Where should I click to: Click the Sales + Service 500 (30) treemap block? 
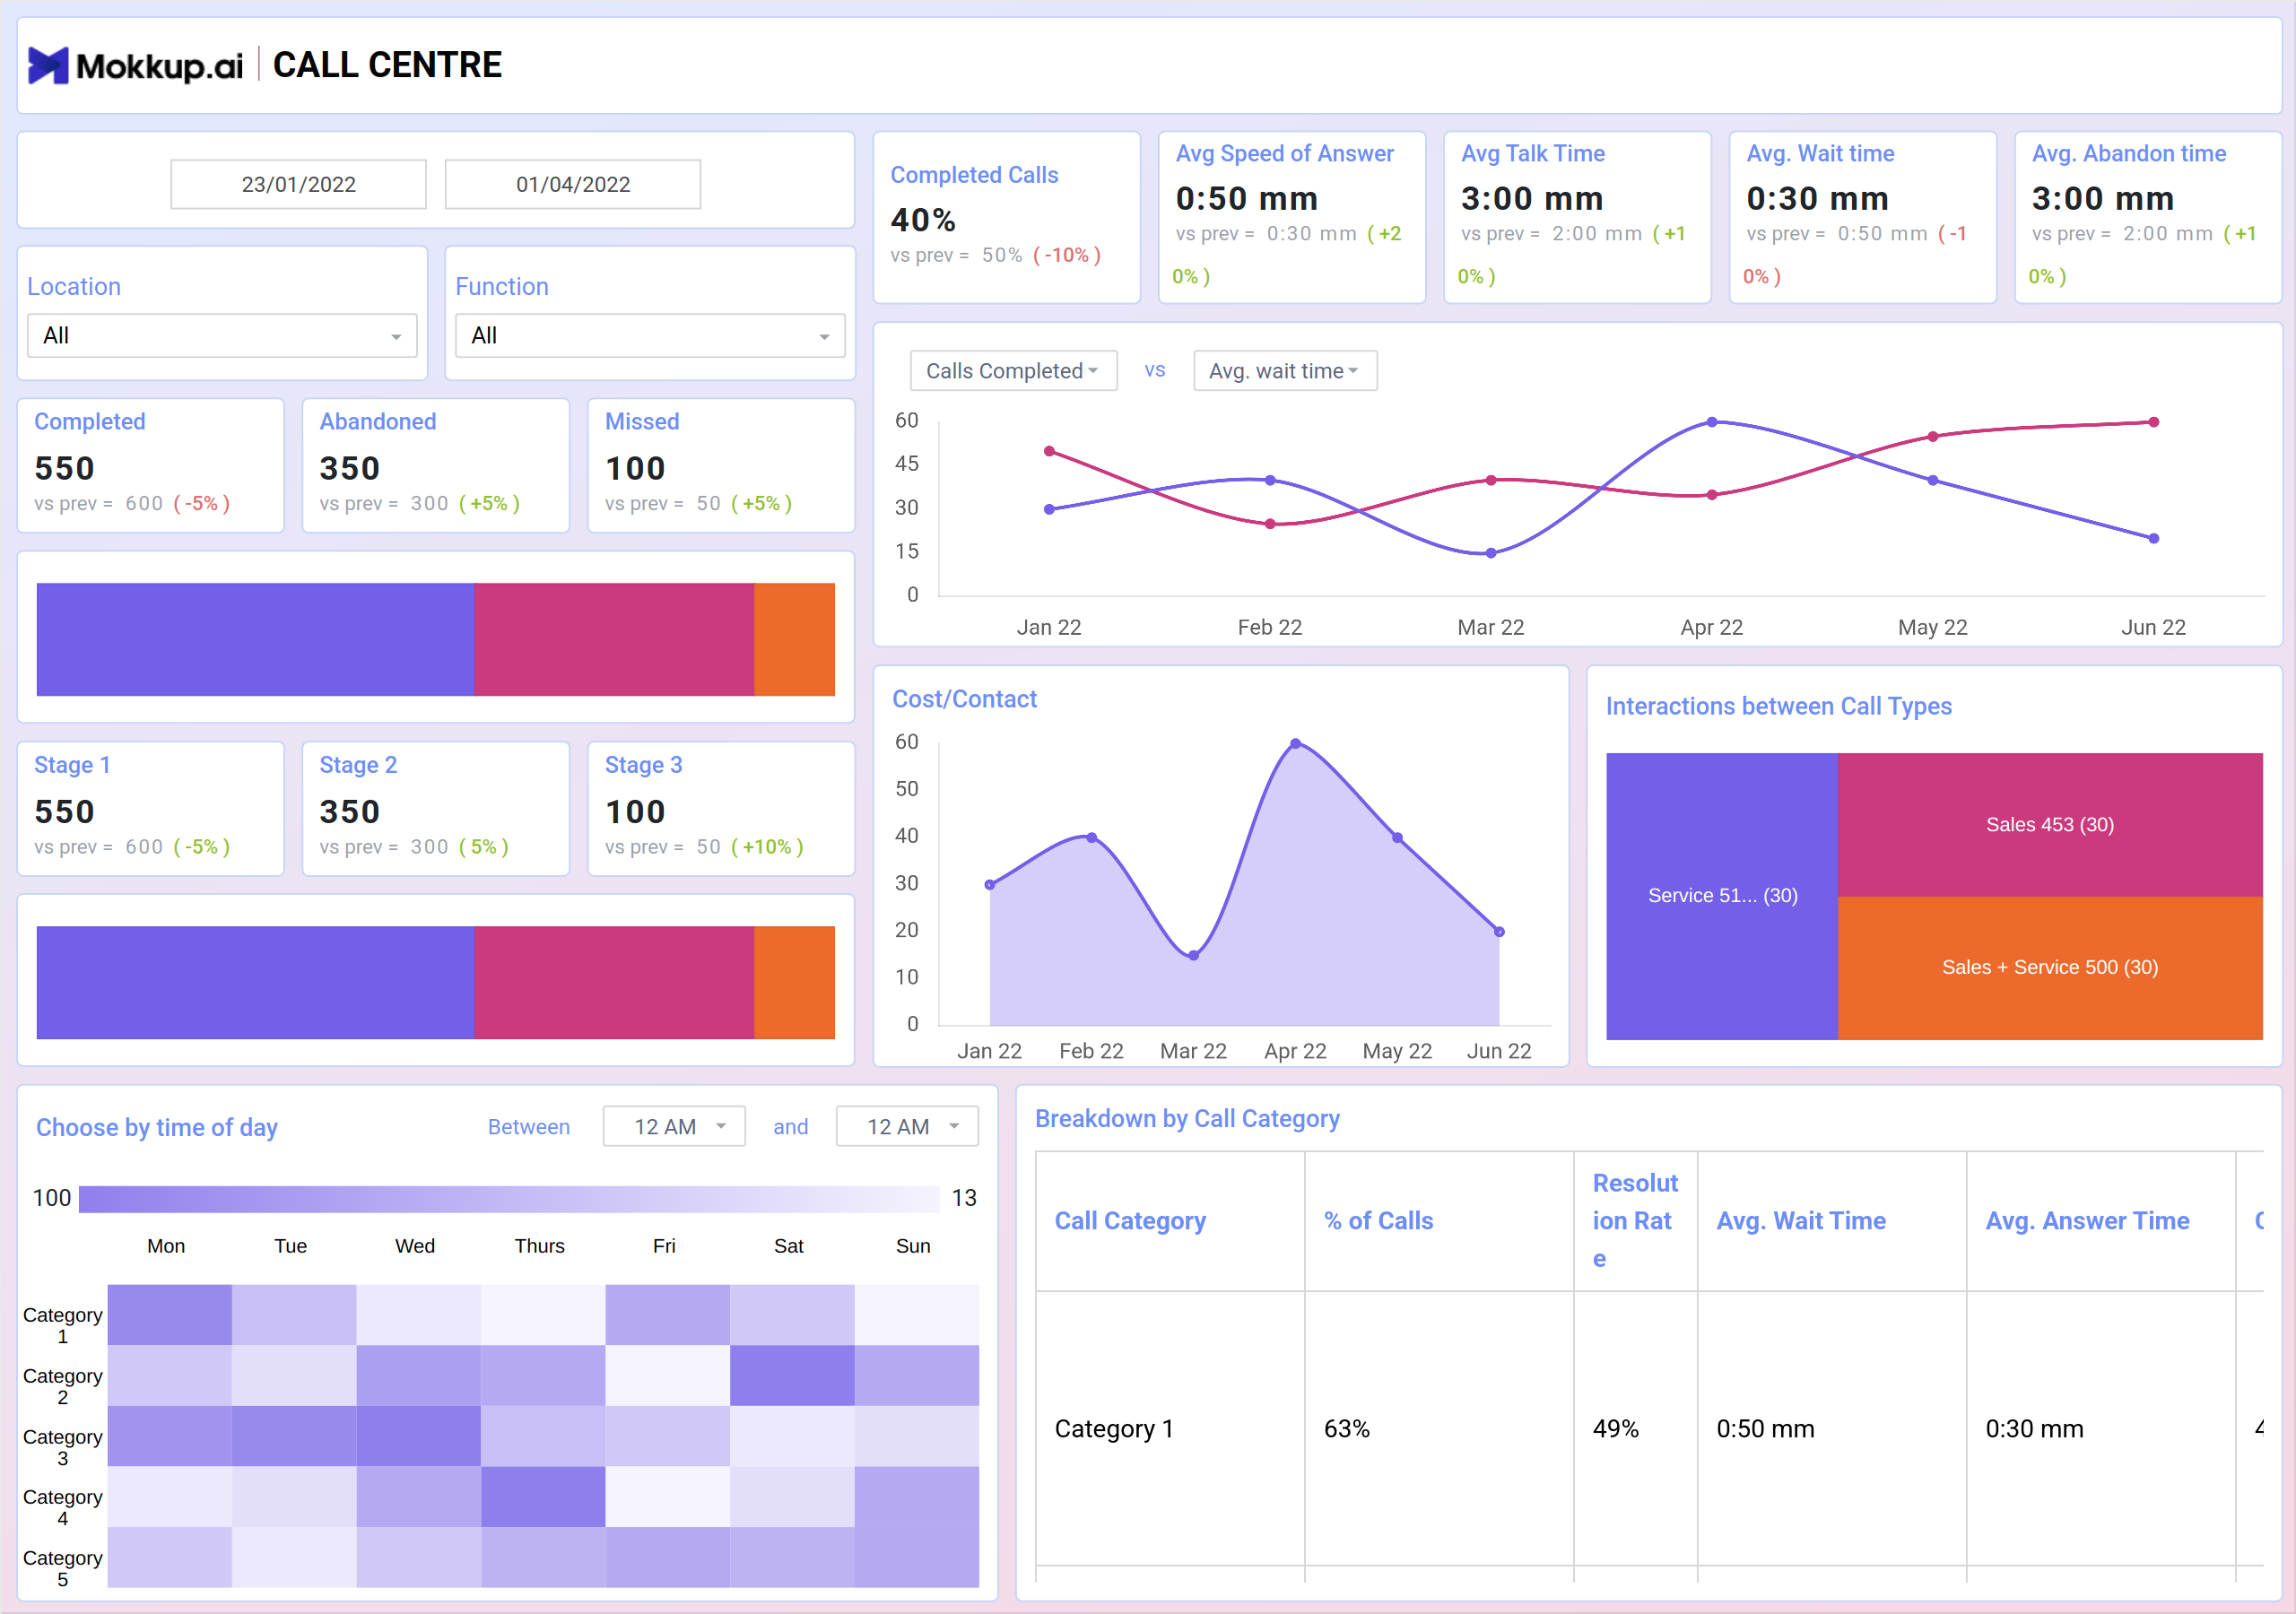pyautogui.click(x=2050, y=968)
